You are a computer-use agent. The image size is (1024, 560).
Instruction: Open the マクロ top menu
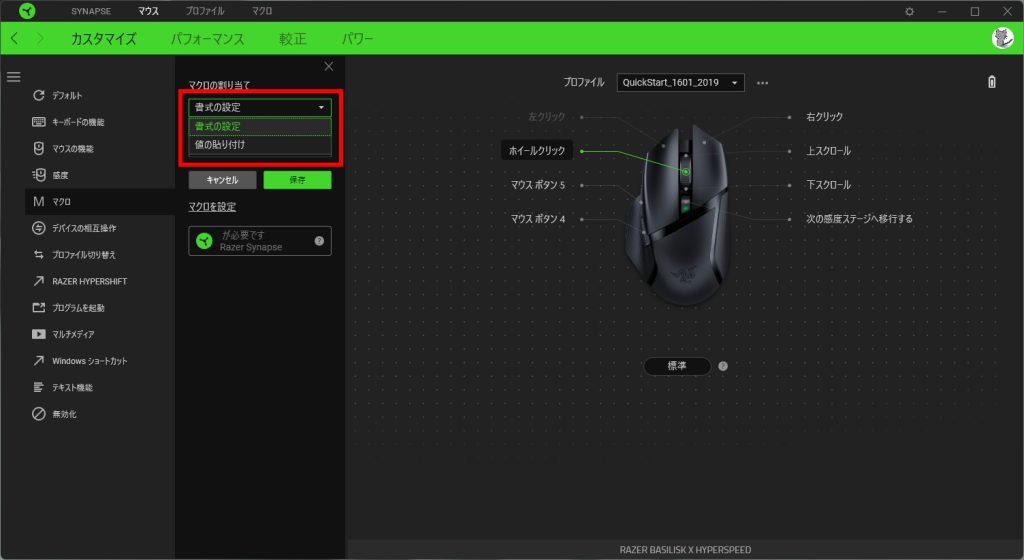262,11
